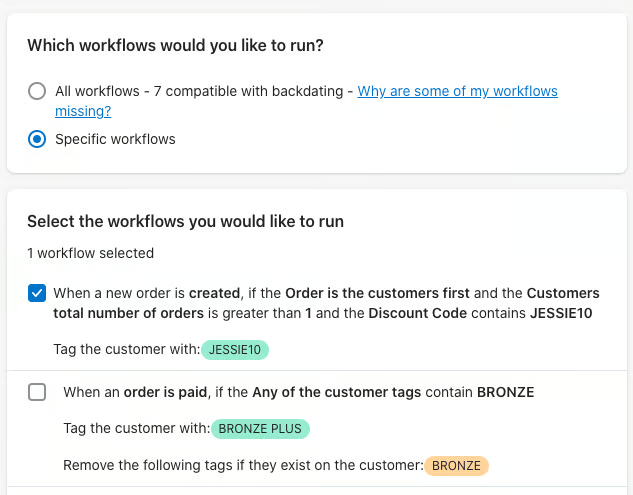Click 'When an order is paid' workflow description
Screen dimensions: 633x495
point(299,392)
